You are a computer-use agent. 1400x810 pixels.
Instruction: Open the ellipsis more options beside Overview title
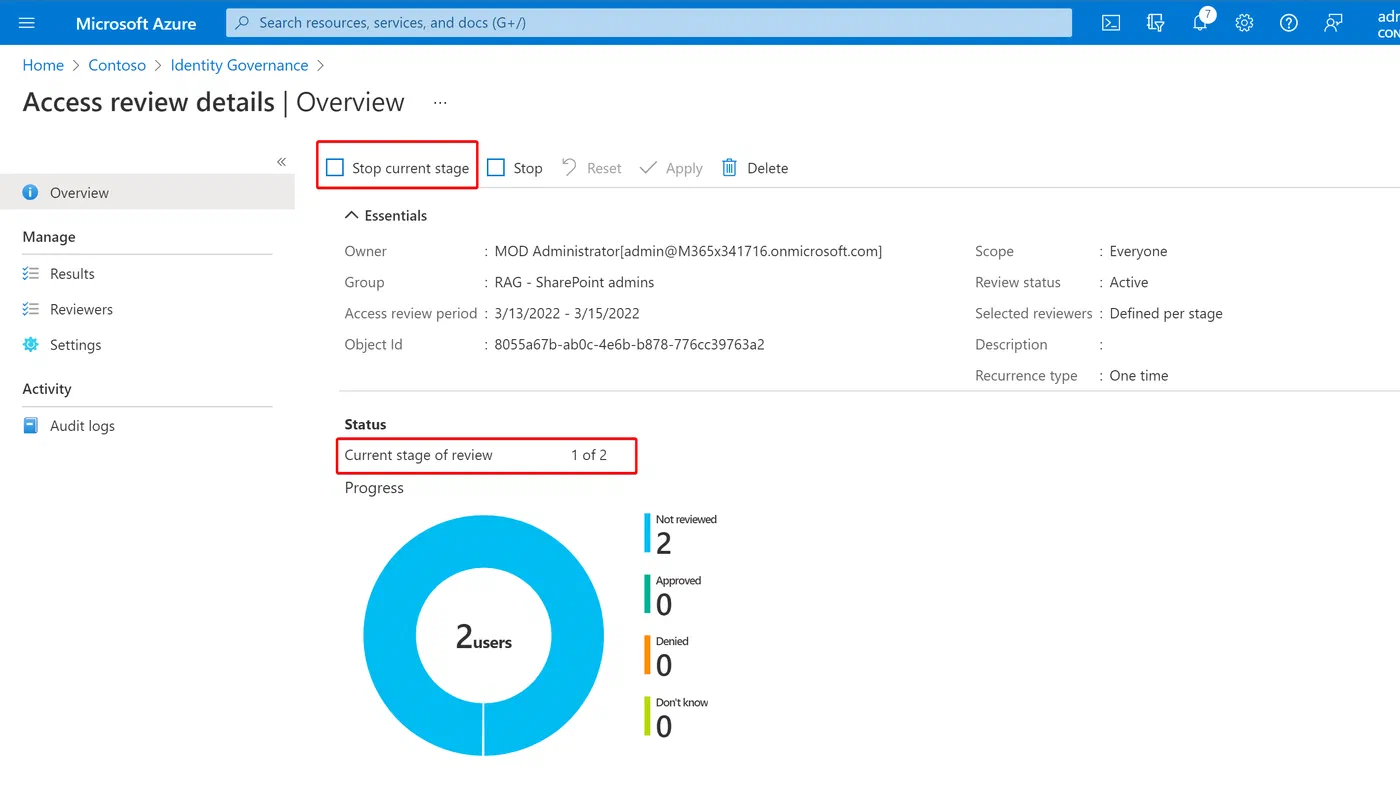(x=440, y=102)
